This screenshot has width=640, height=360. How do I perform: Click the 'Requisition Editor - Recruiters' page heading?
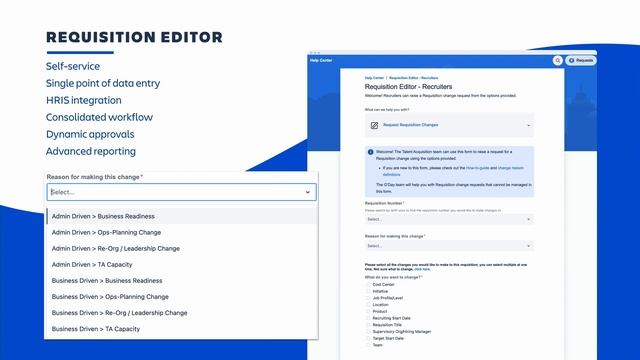408,87
